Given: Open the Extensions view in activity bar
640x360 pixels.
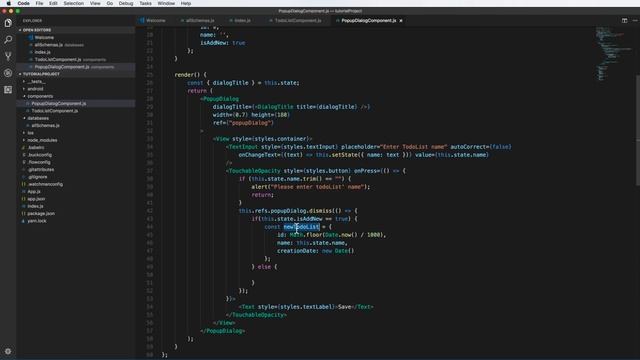Looking at the screenshot, I should coord(8,90).
